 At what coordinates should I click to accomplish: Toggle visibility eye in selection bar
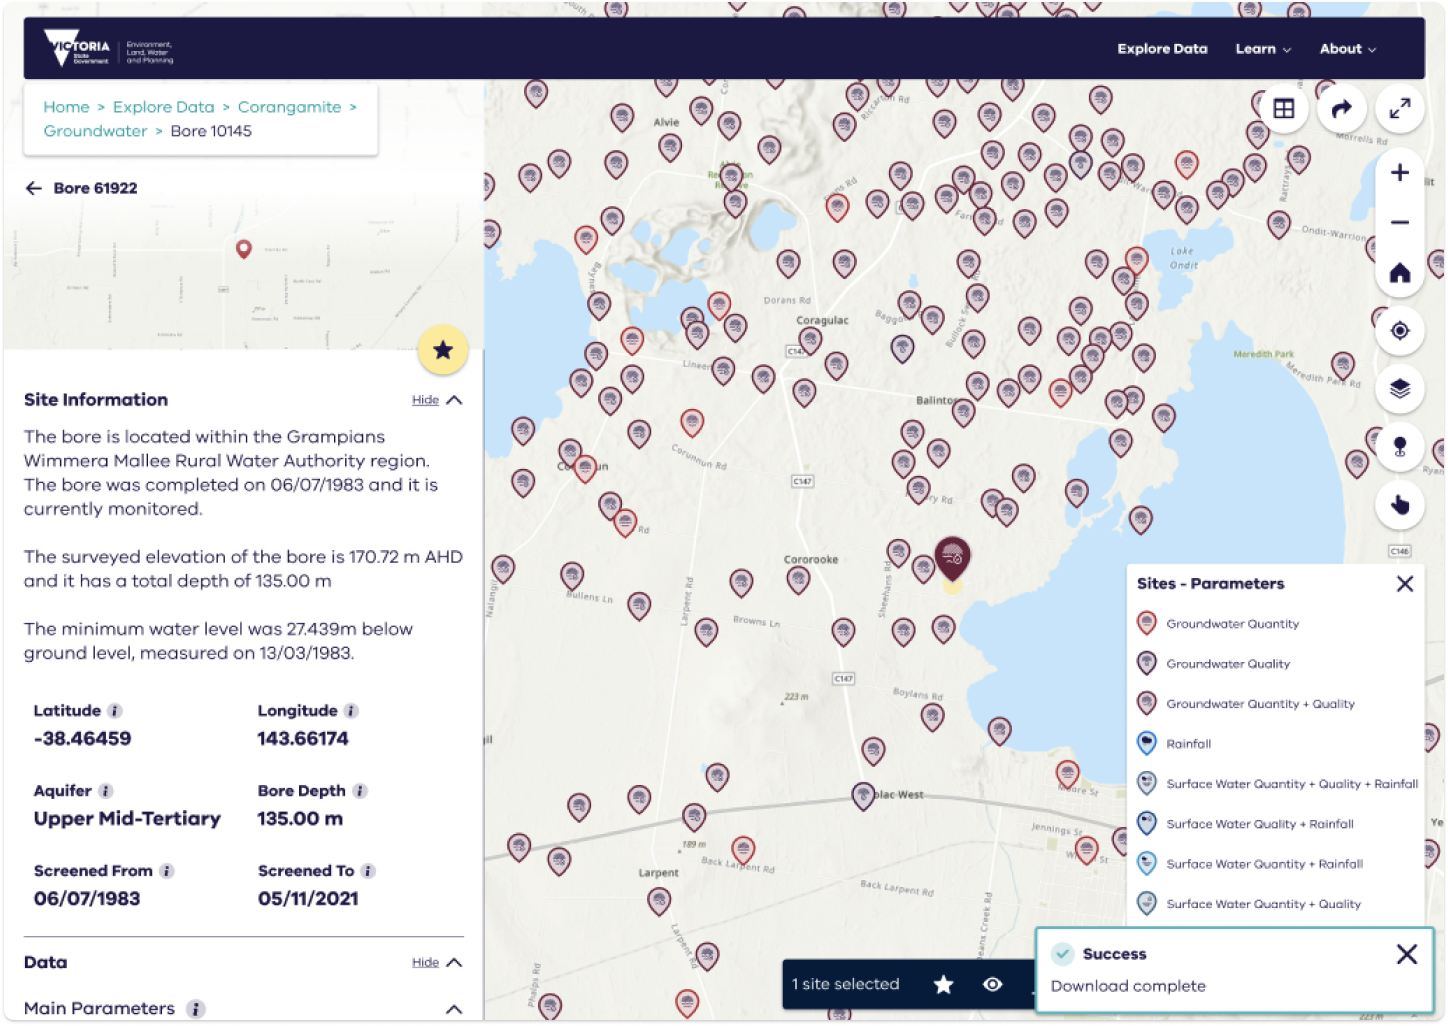pos(992,985)
